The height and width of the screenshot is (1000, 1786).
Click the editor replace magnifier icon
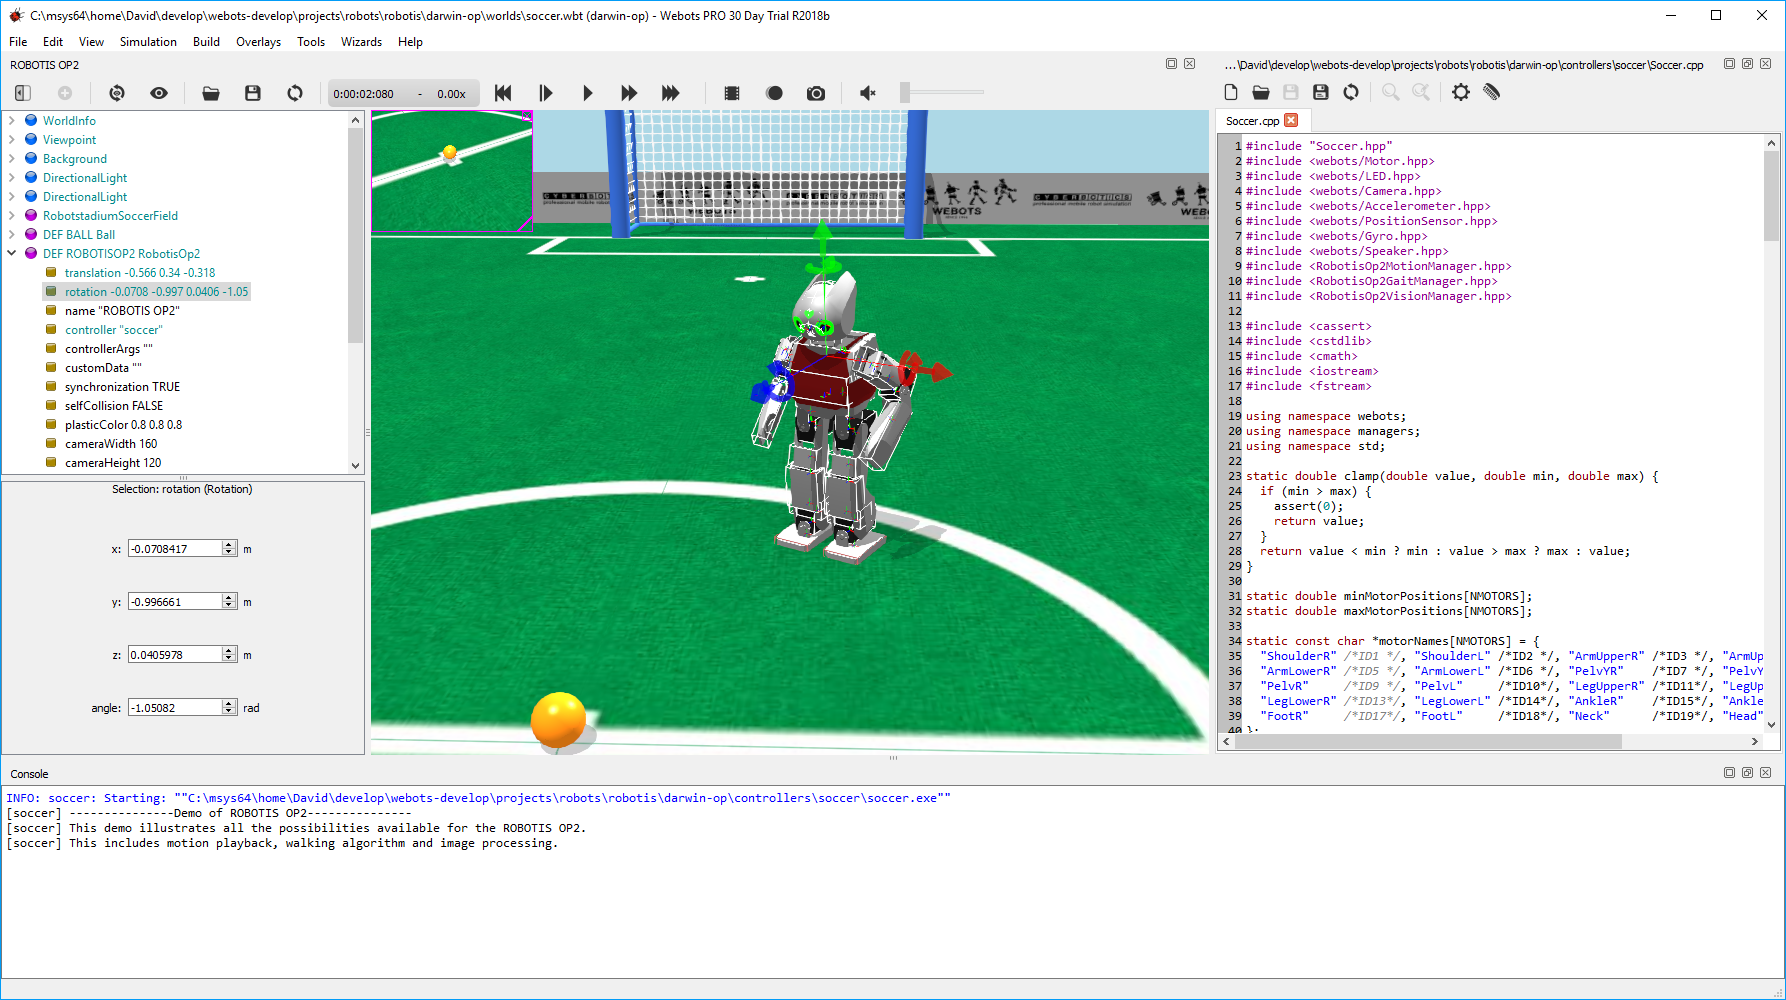click(x=1421, y=92)
